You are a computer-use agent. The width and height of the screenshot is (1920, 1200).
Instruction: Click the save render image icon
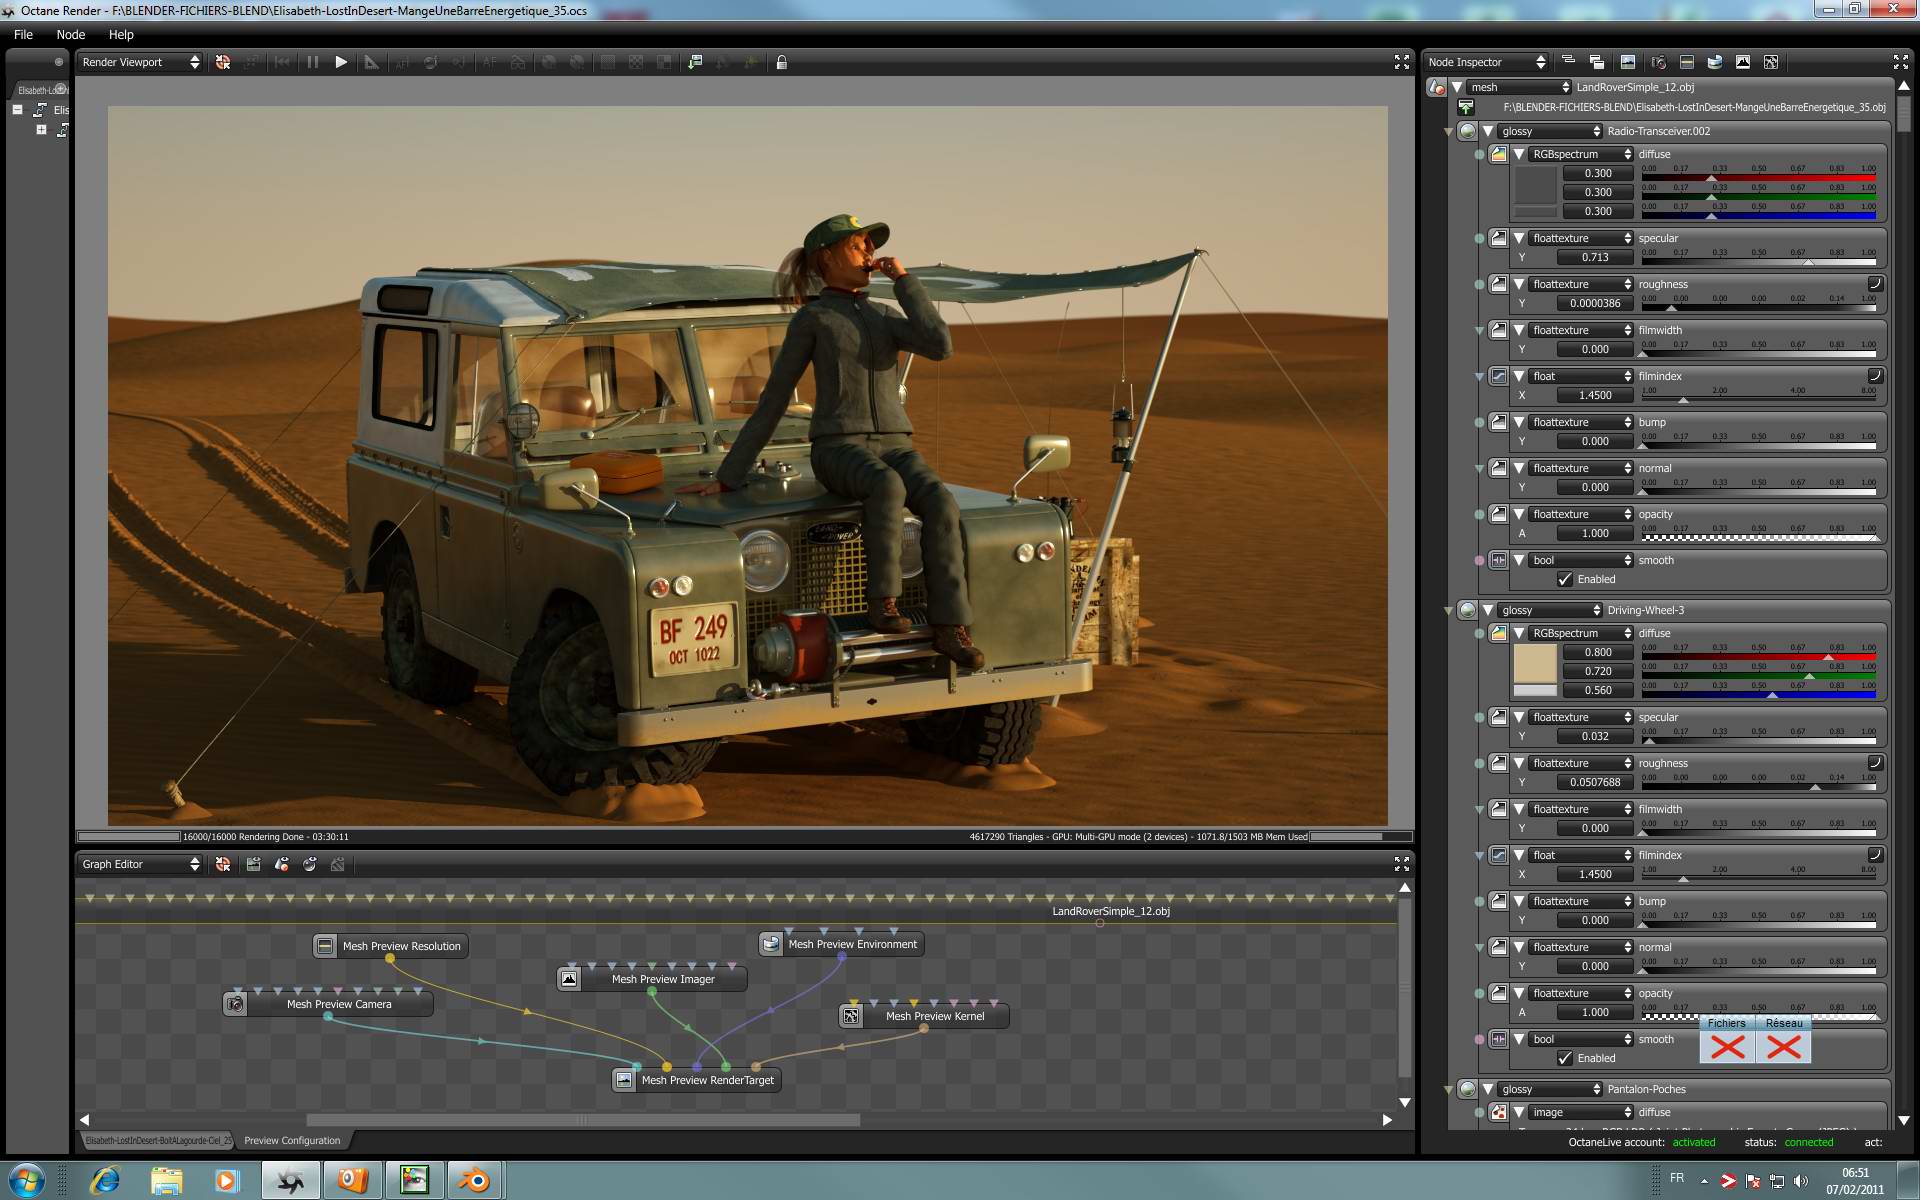click(695, 62)
